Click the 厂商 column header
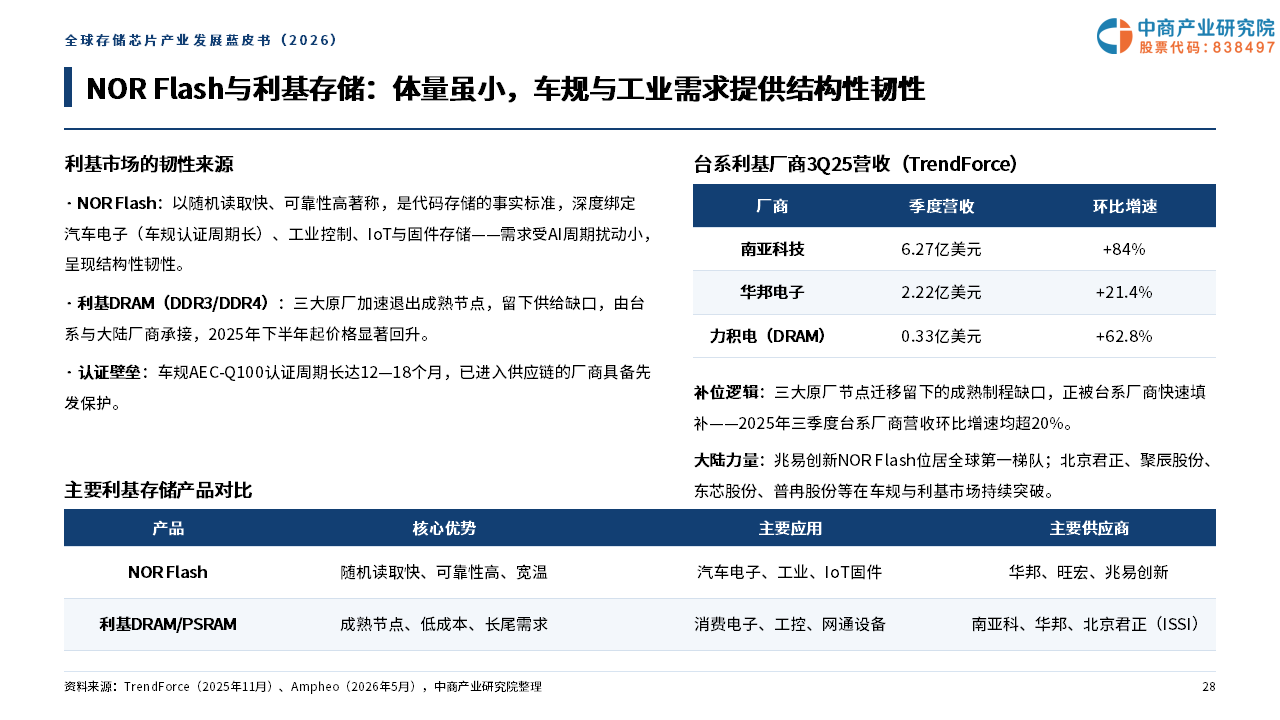The height and width of the screenshot is (720, 1280). point(771,207)
